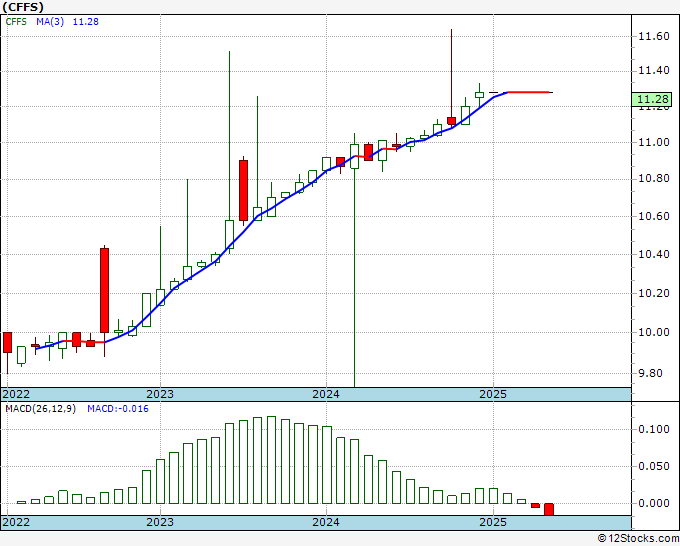Click the 0.100 MACD axis label

tap(654, 429)
